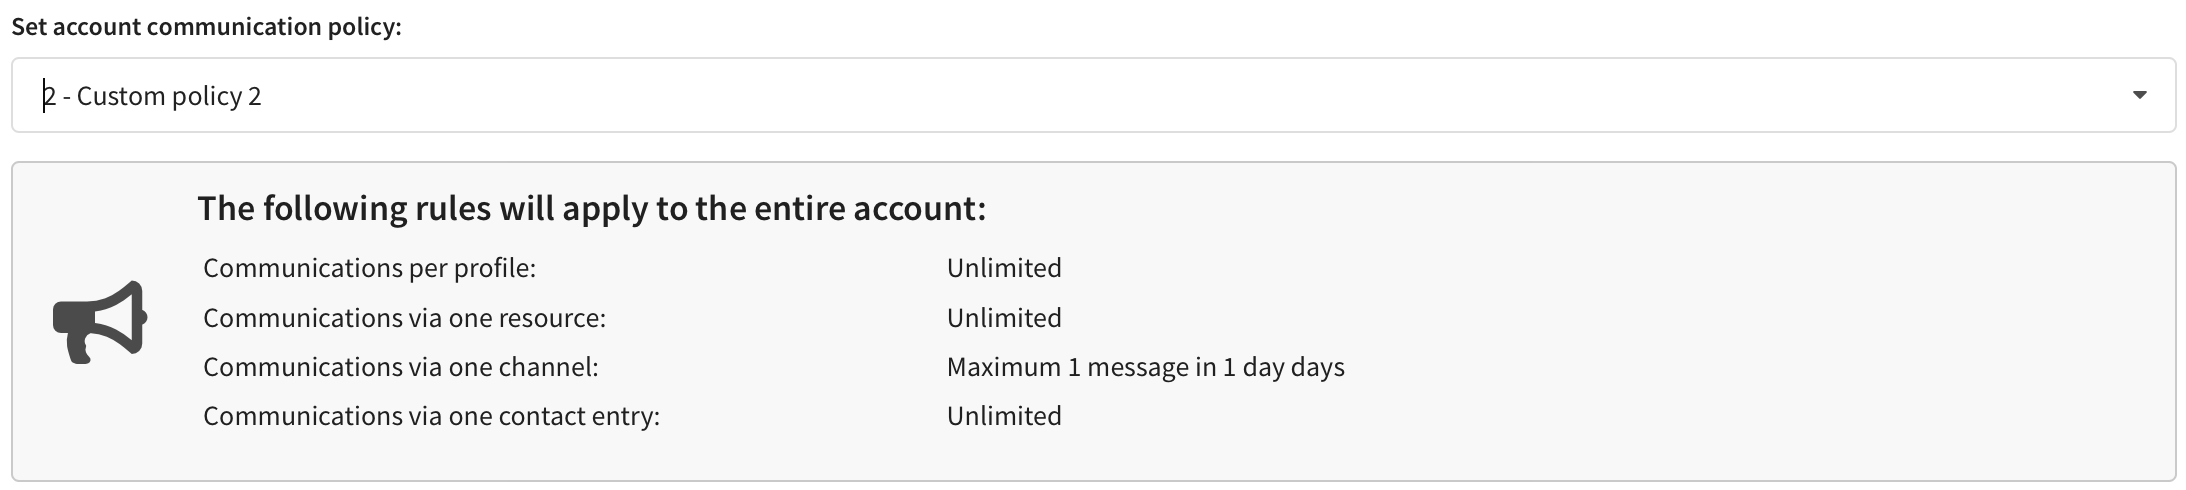Click the text cursor at policy field start
Screen dimensions: 2186x490
(43, 96)
